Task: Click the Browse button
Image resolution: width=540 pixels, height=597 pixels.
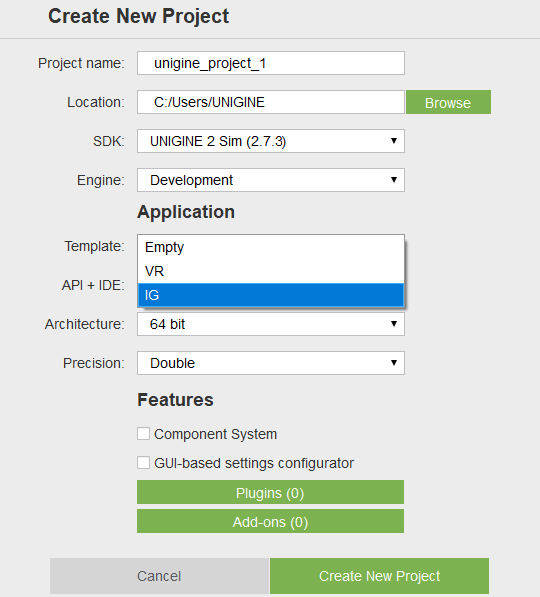Action: 448,102
